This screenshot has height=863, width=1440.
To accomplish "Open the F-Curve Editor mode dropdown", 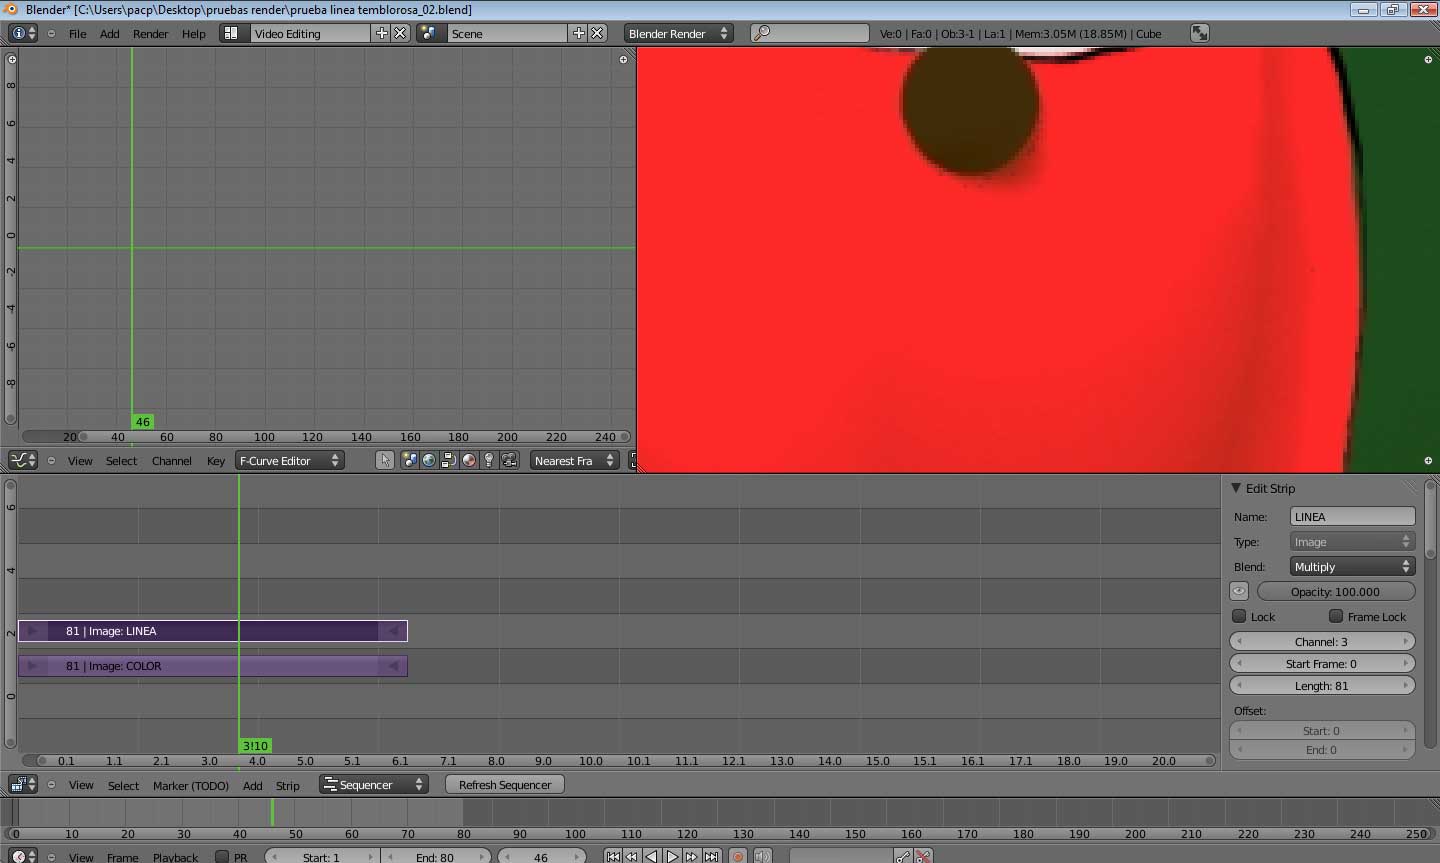I will click(x=289, y=460).
